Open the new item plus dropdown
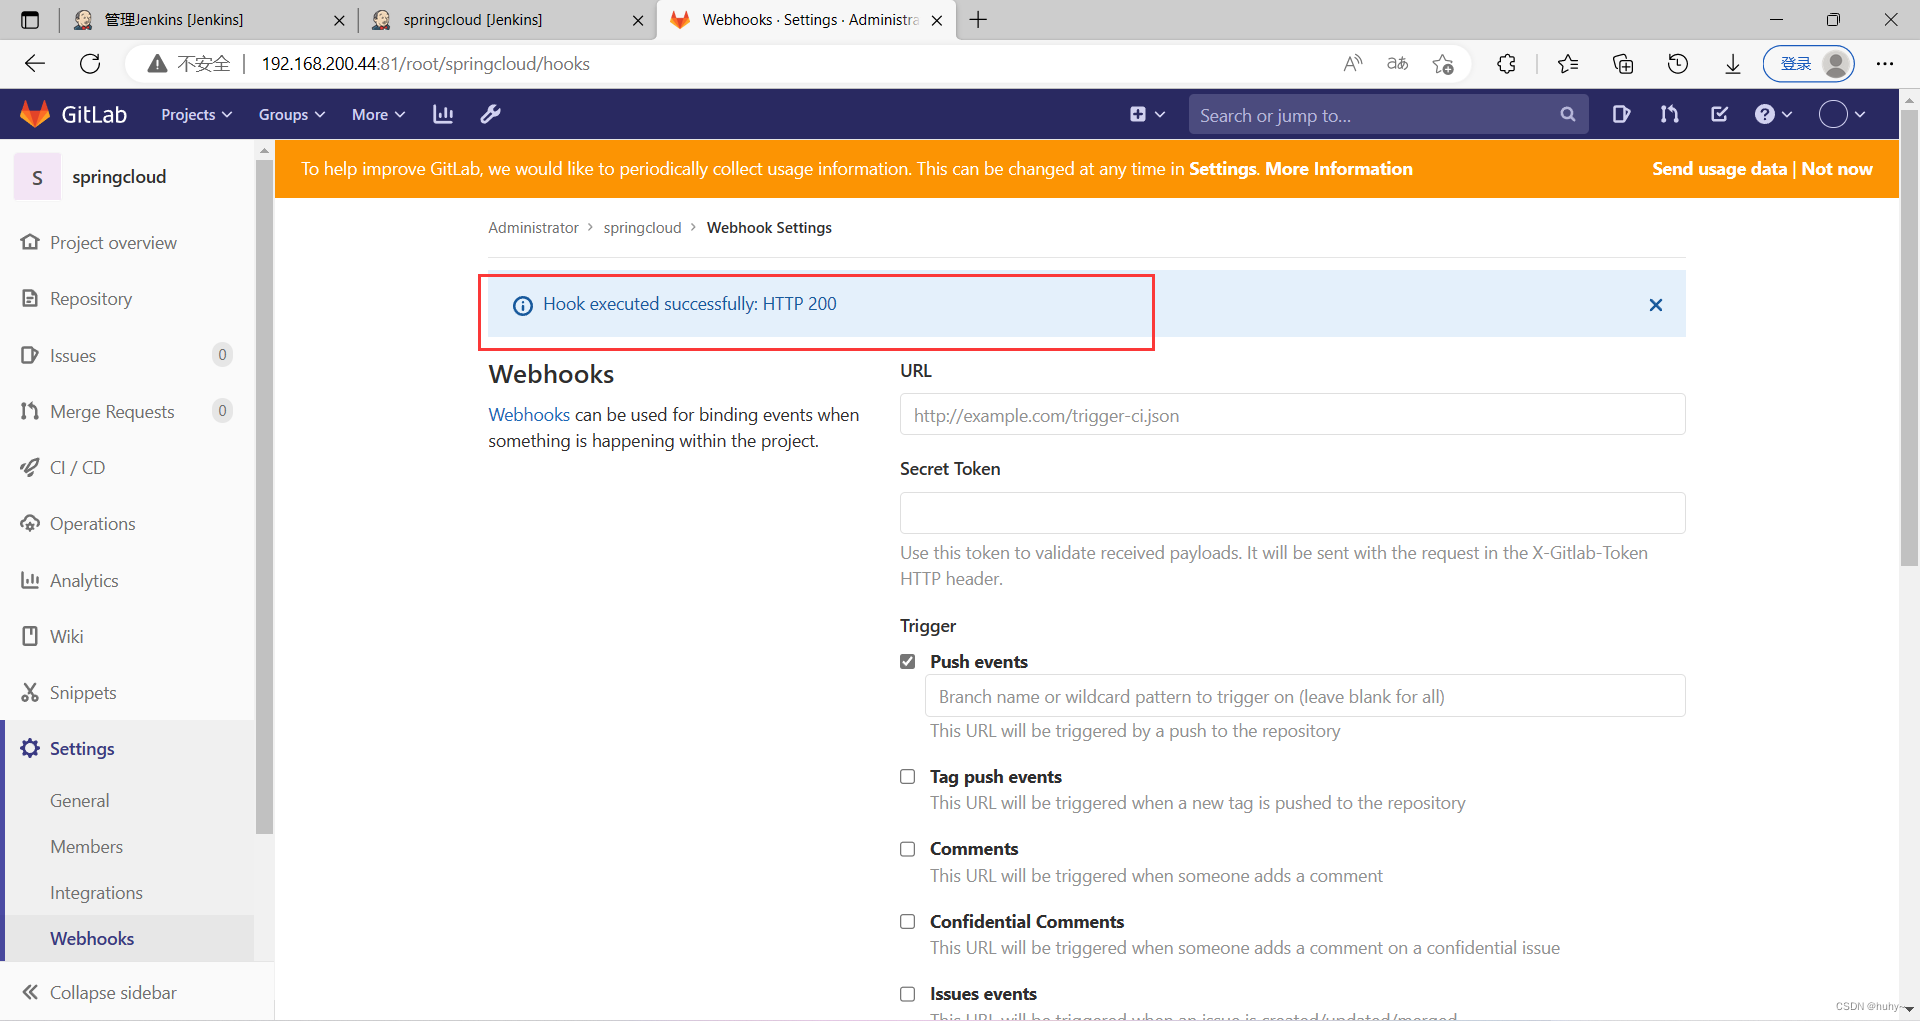 tap(1147, 114)
